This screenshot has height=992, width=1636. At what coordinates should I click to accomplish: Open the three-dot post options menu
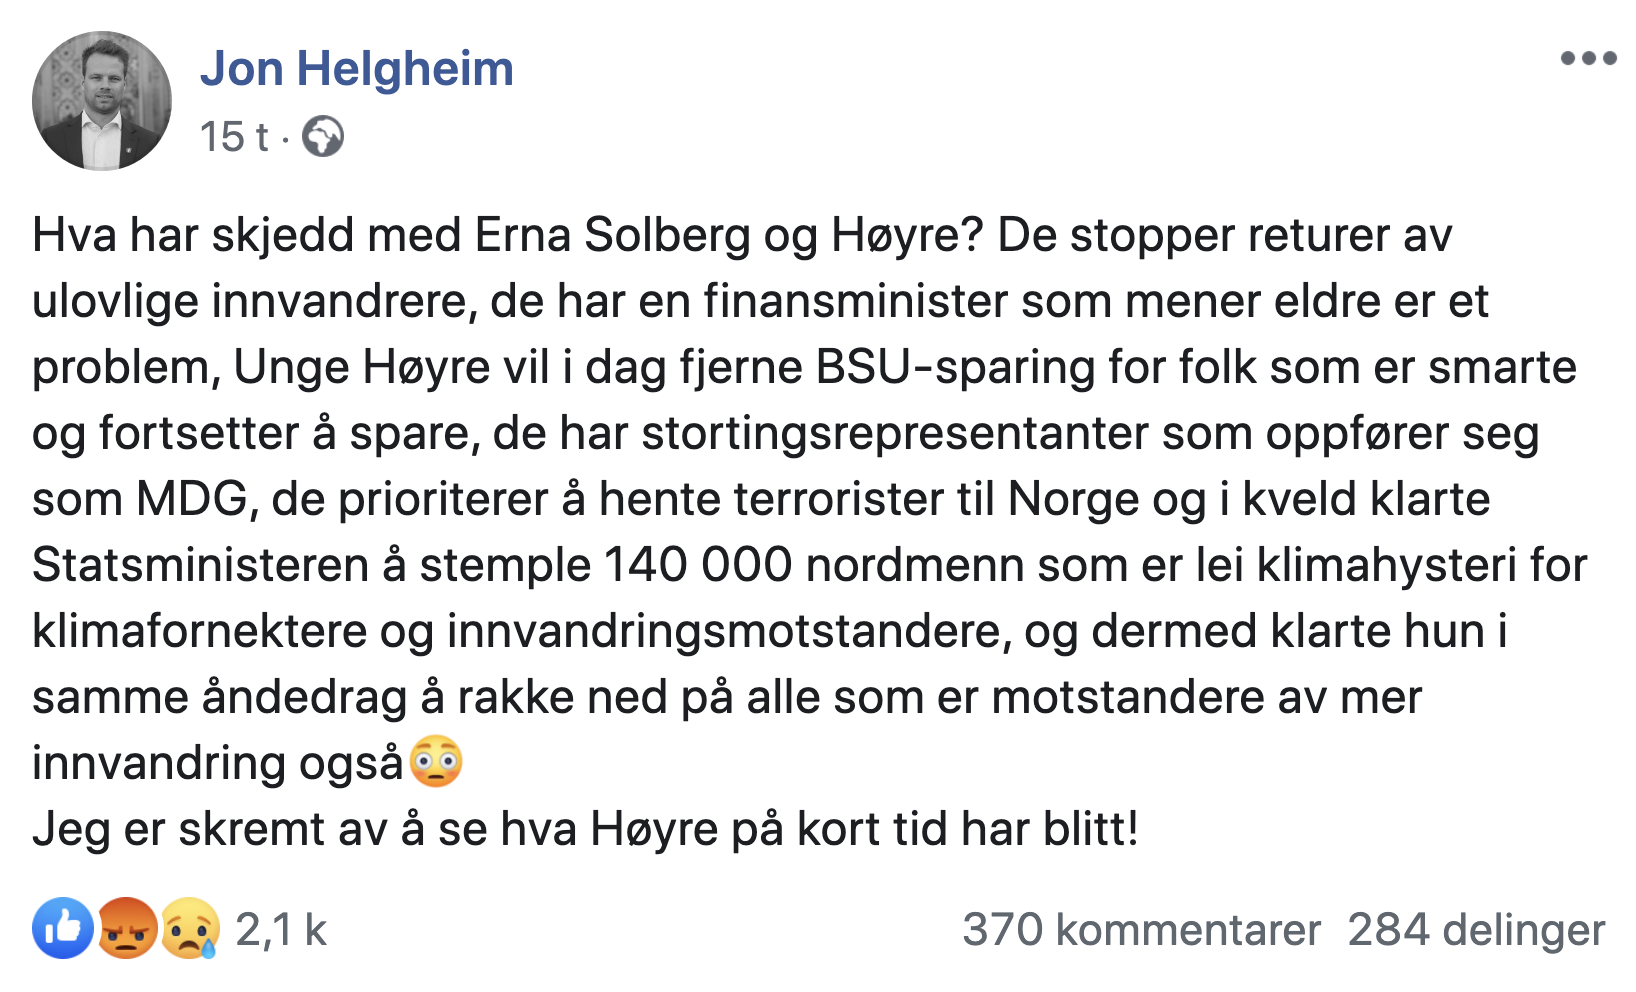tap(1588, 59)
